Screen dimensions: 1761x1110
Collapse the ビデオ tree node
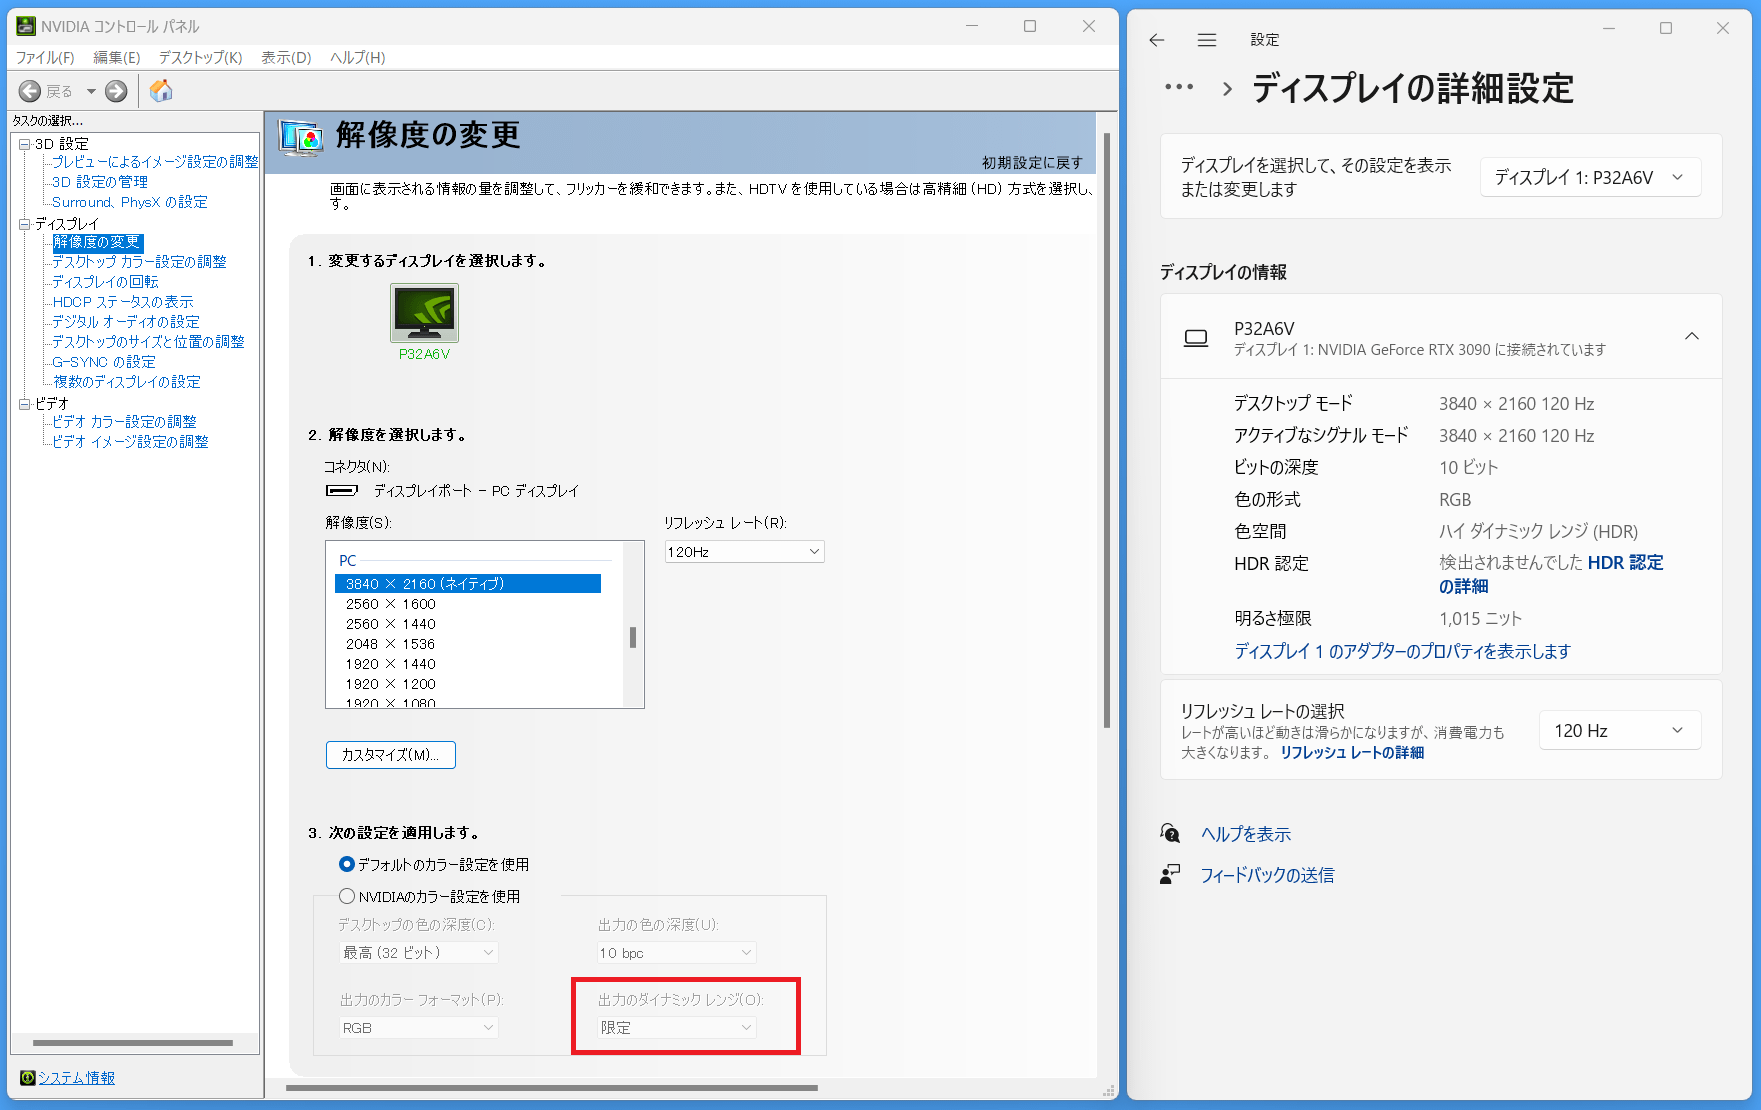pos(24,404)
